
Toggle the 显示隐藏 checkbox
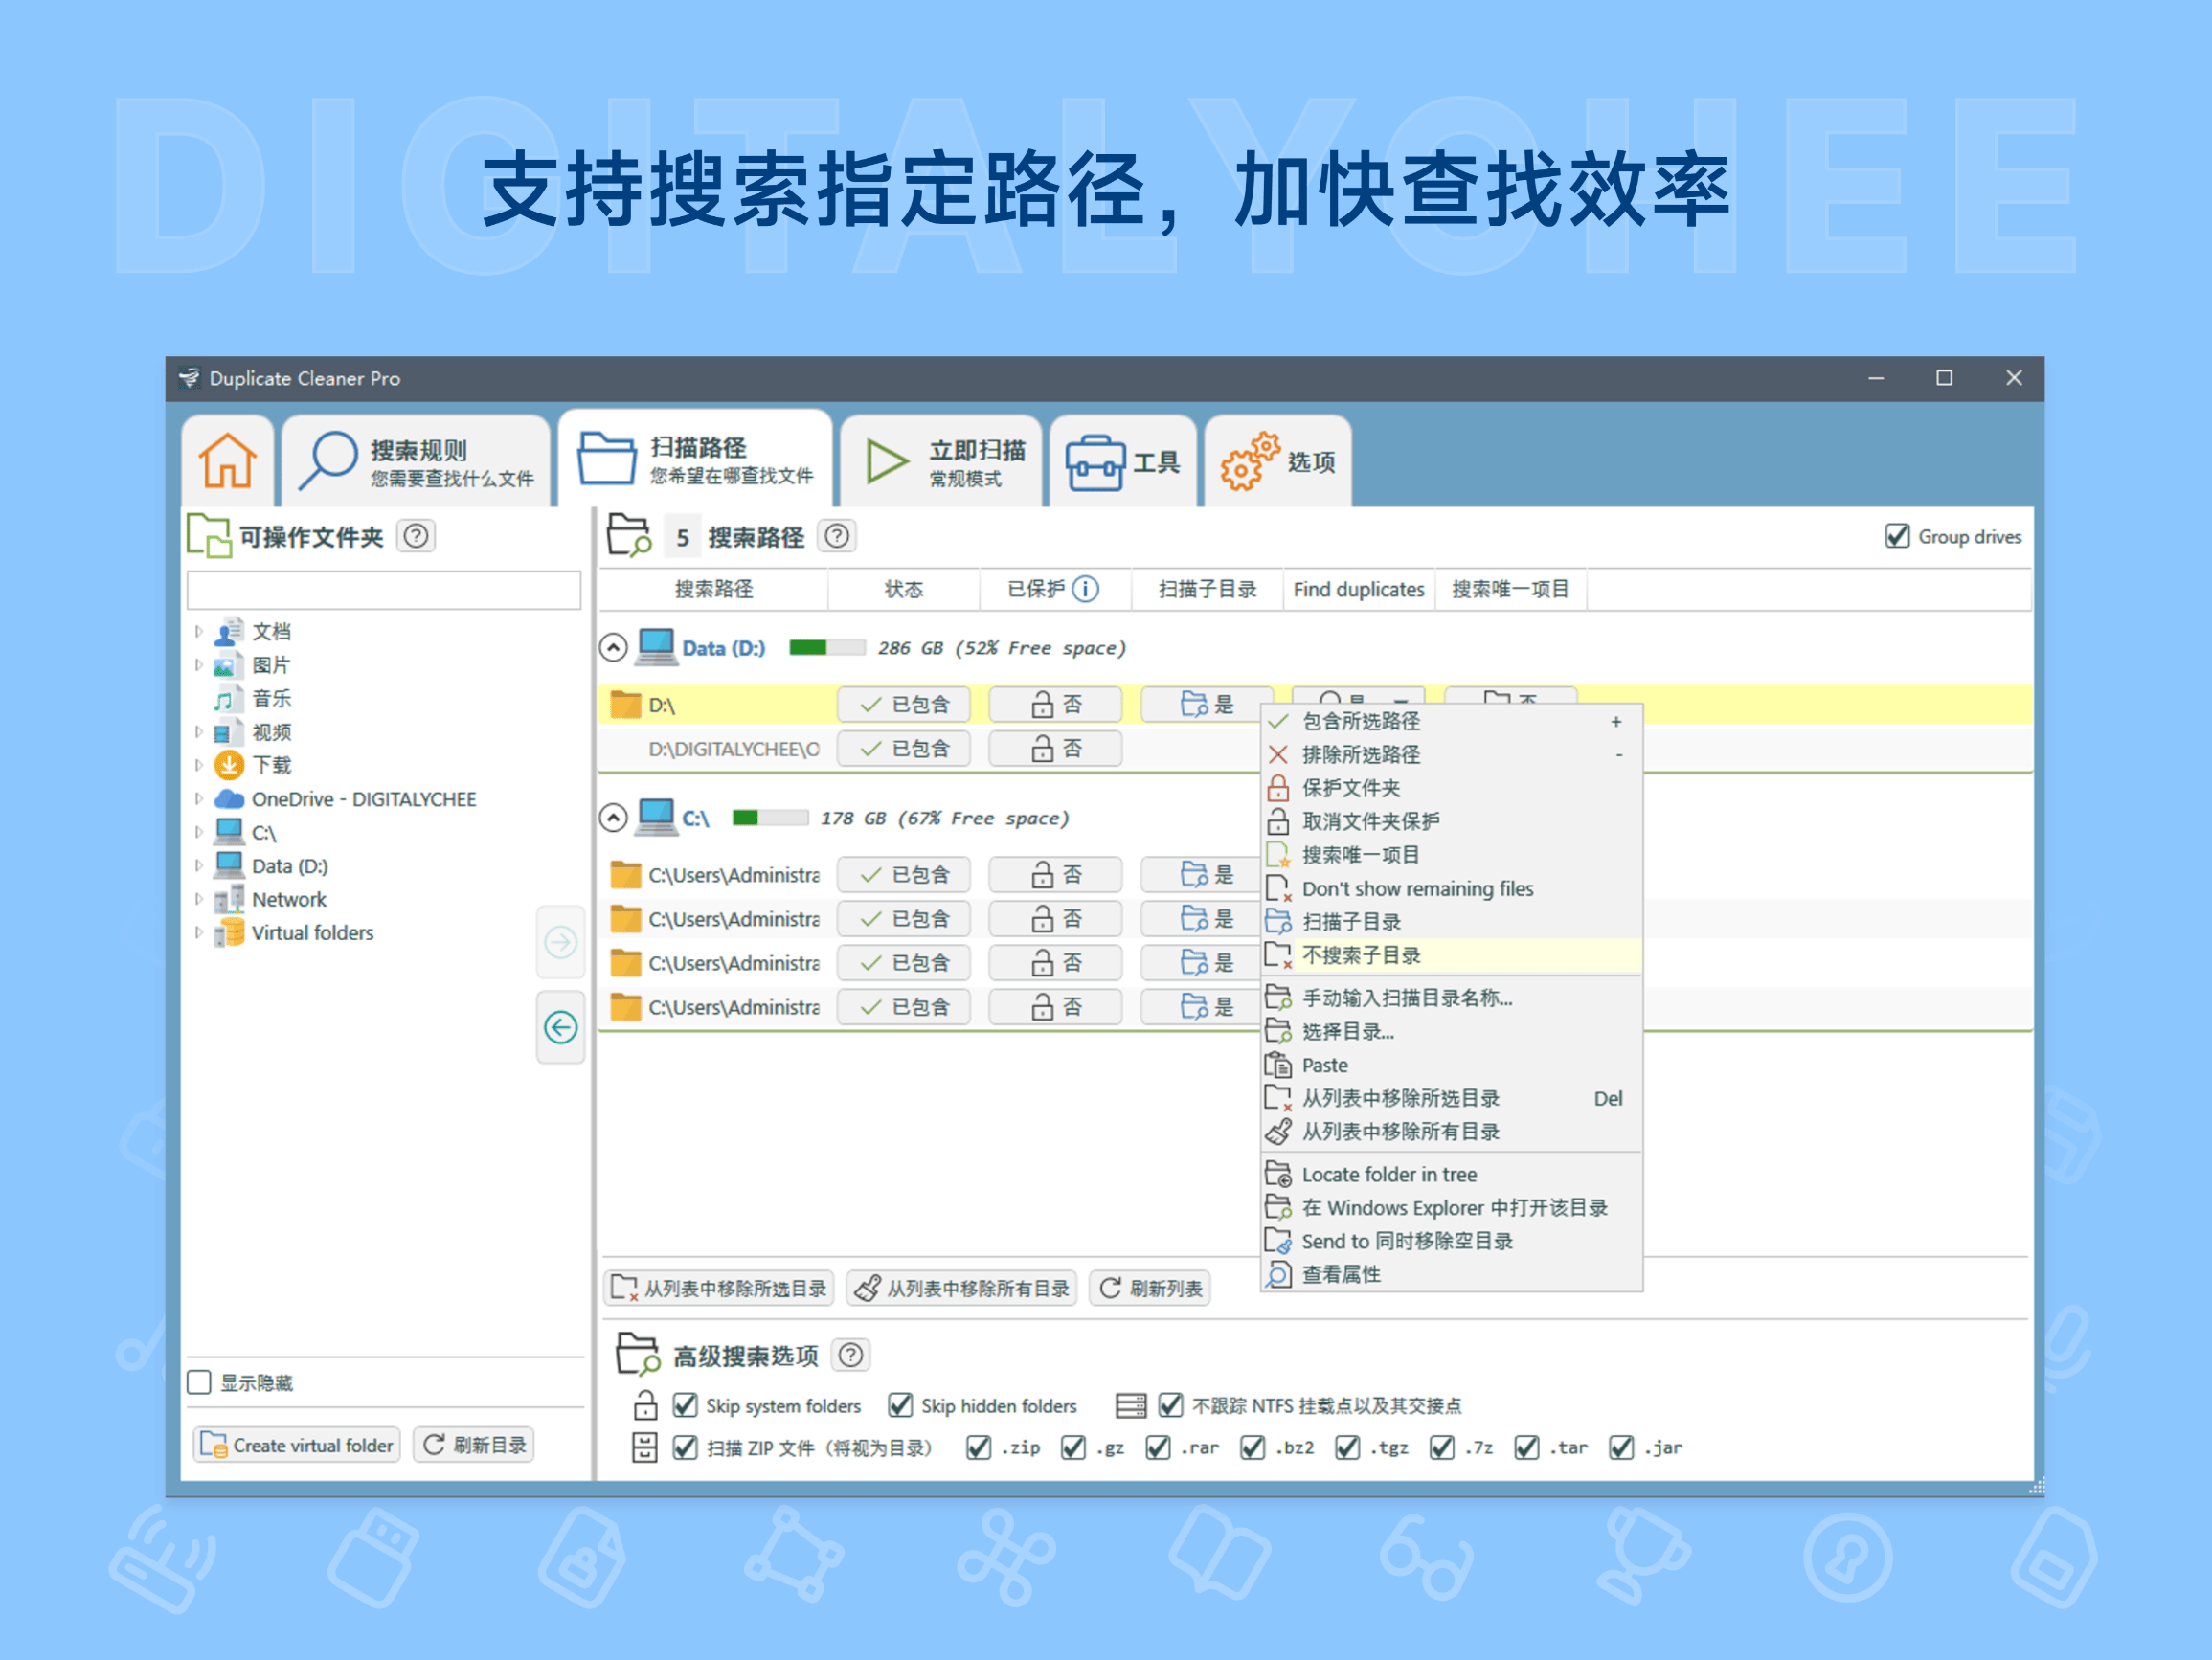pos(199,1382)
